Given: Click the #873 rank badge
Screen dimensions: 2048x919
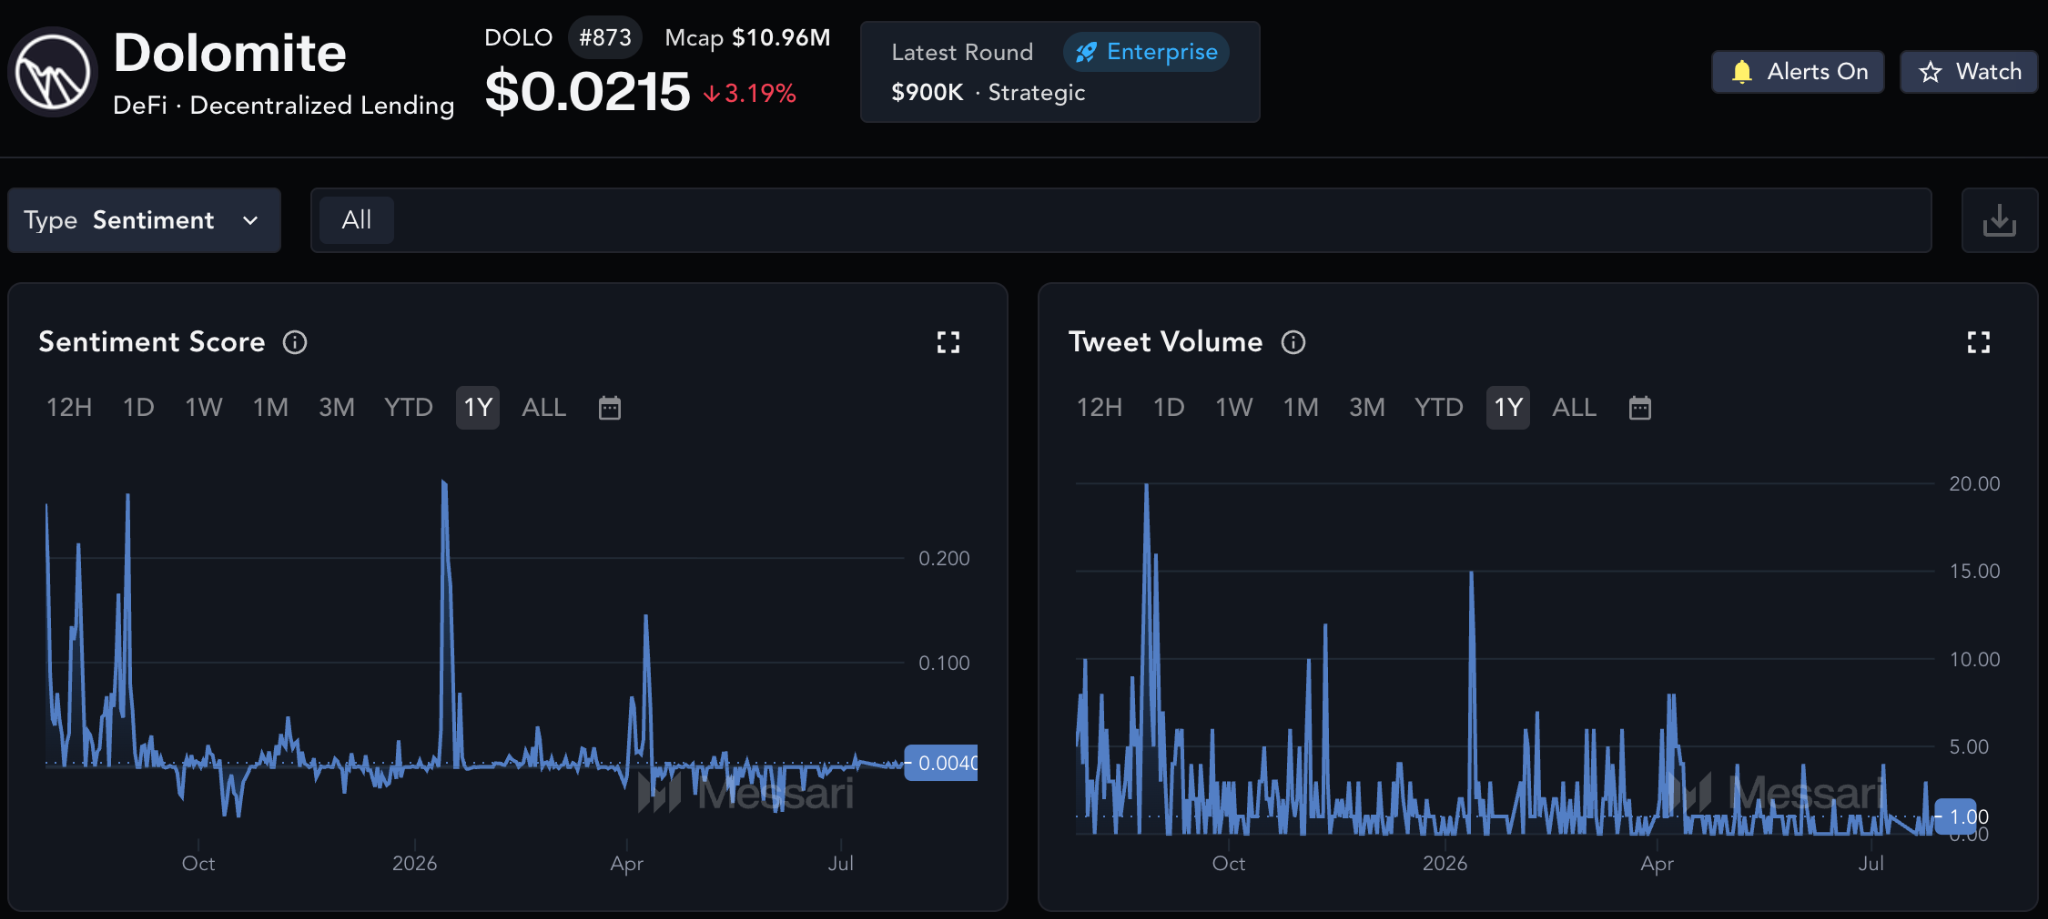Looking at the screenshot, I should point(605,38).
